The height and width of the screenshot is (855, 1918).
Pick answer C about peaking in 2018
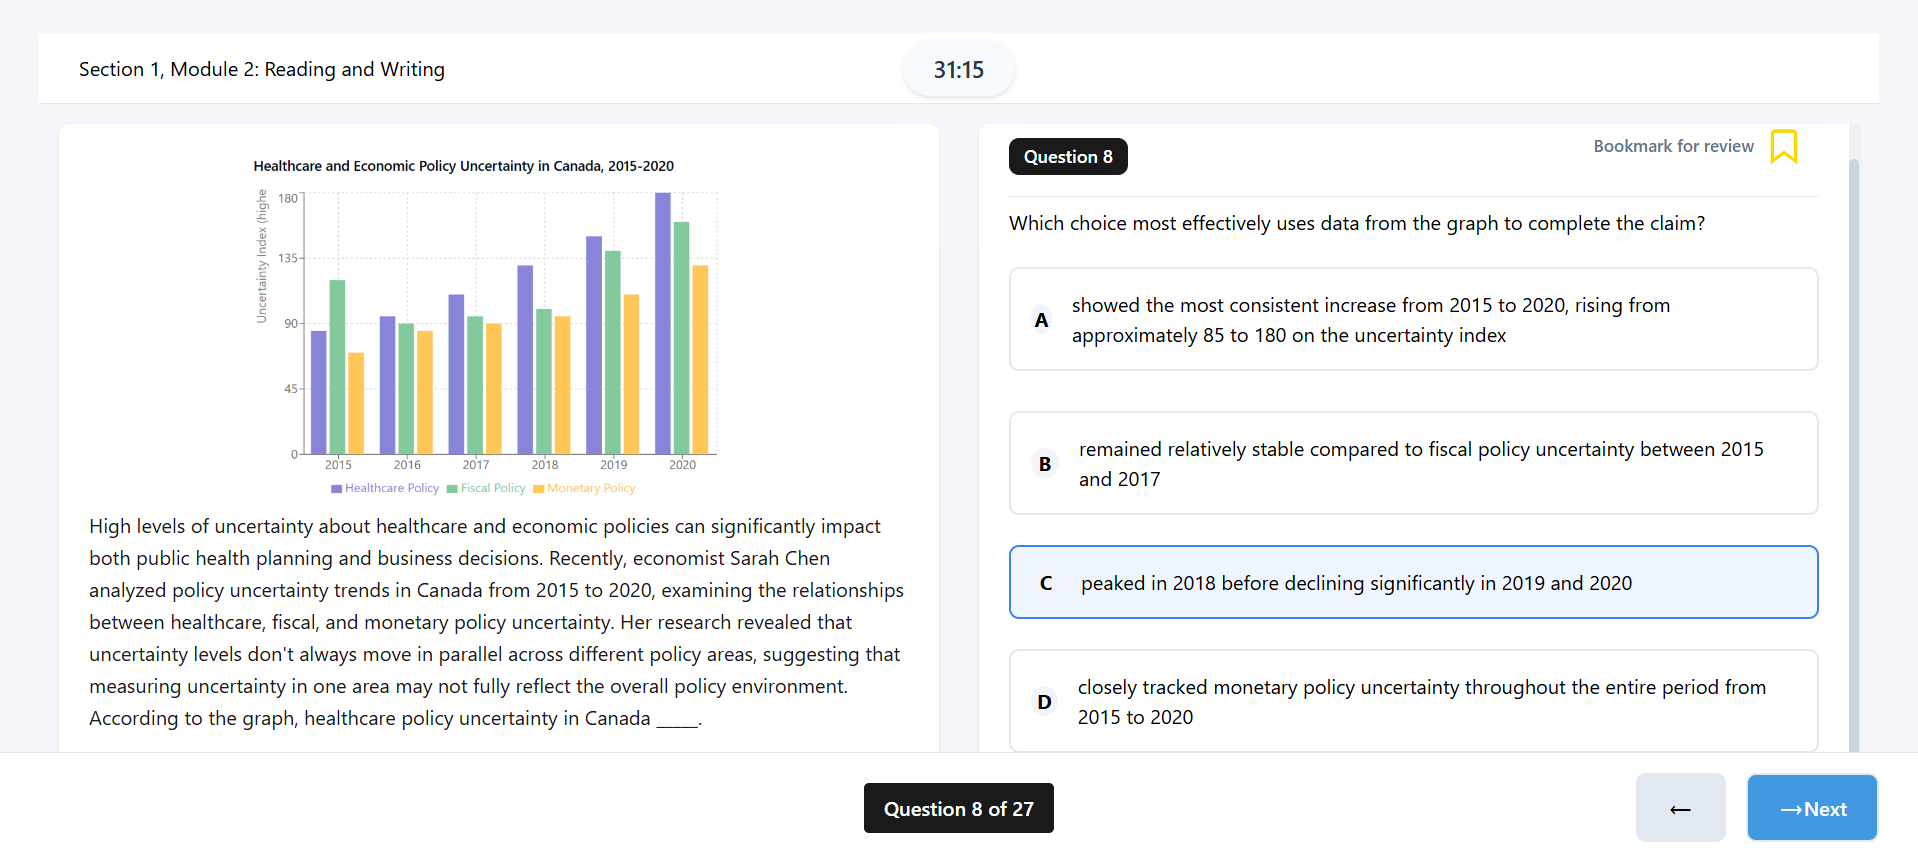point(1412,583)
